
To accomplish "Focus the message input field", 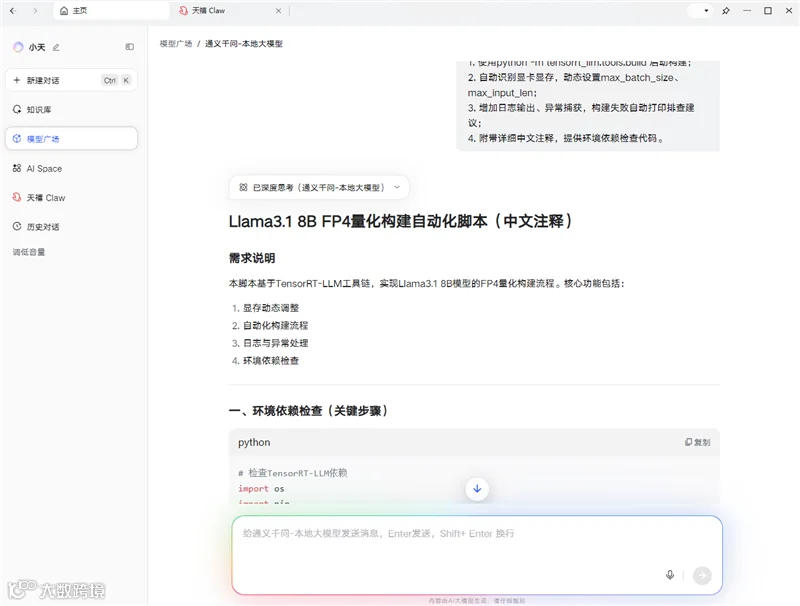I will tap(477, 555).
